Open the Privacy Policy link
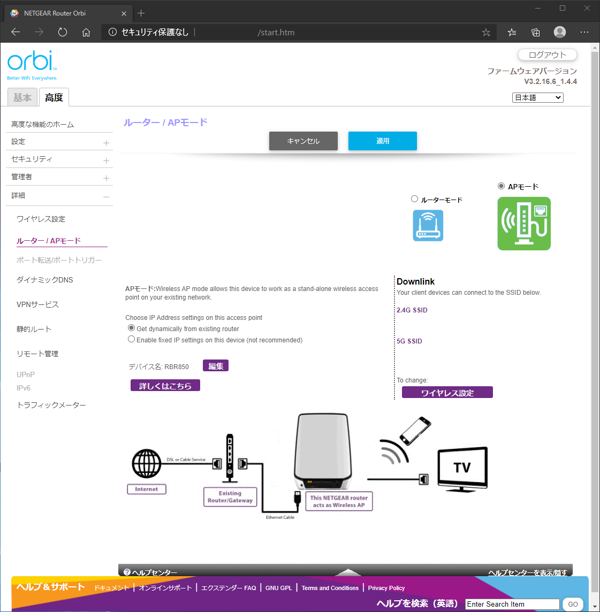Image resolution: width=600 pixels, height=612 pixels. click(x=386, y=588)
